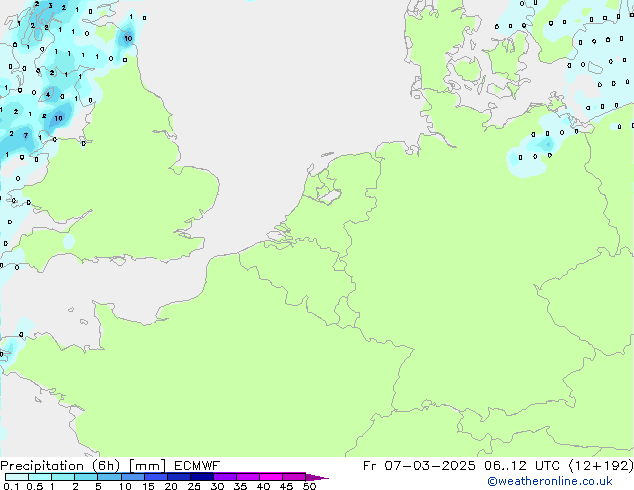Select the 1–2 mm legend color
The height and width of the screenshot is (490, 634).
point(63,477)
